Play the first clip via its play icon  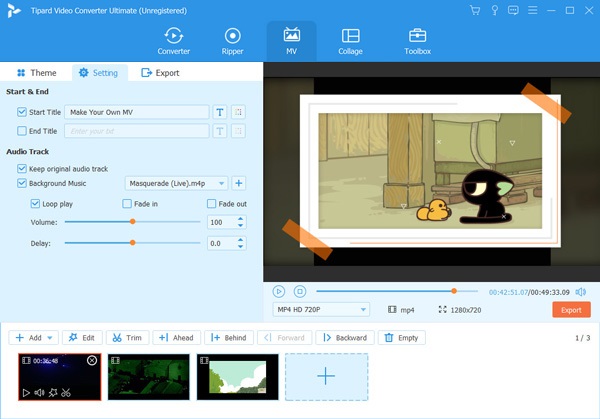[26, 393]
